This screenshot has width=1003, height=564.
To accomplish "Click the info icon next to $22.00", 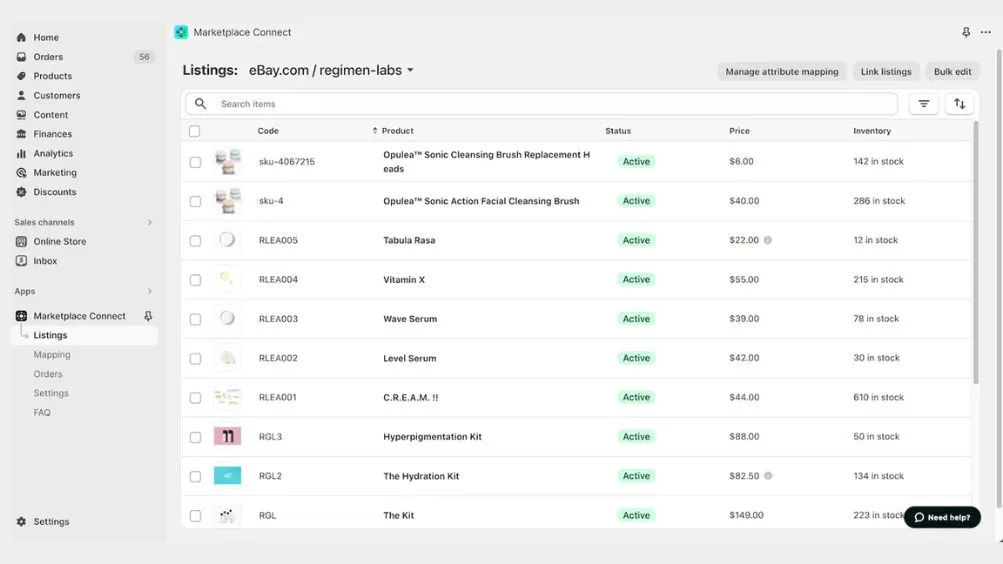I will coord(768,240).
